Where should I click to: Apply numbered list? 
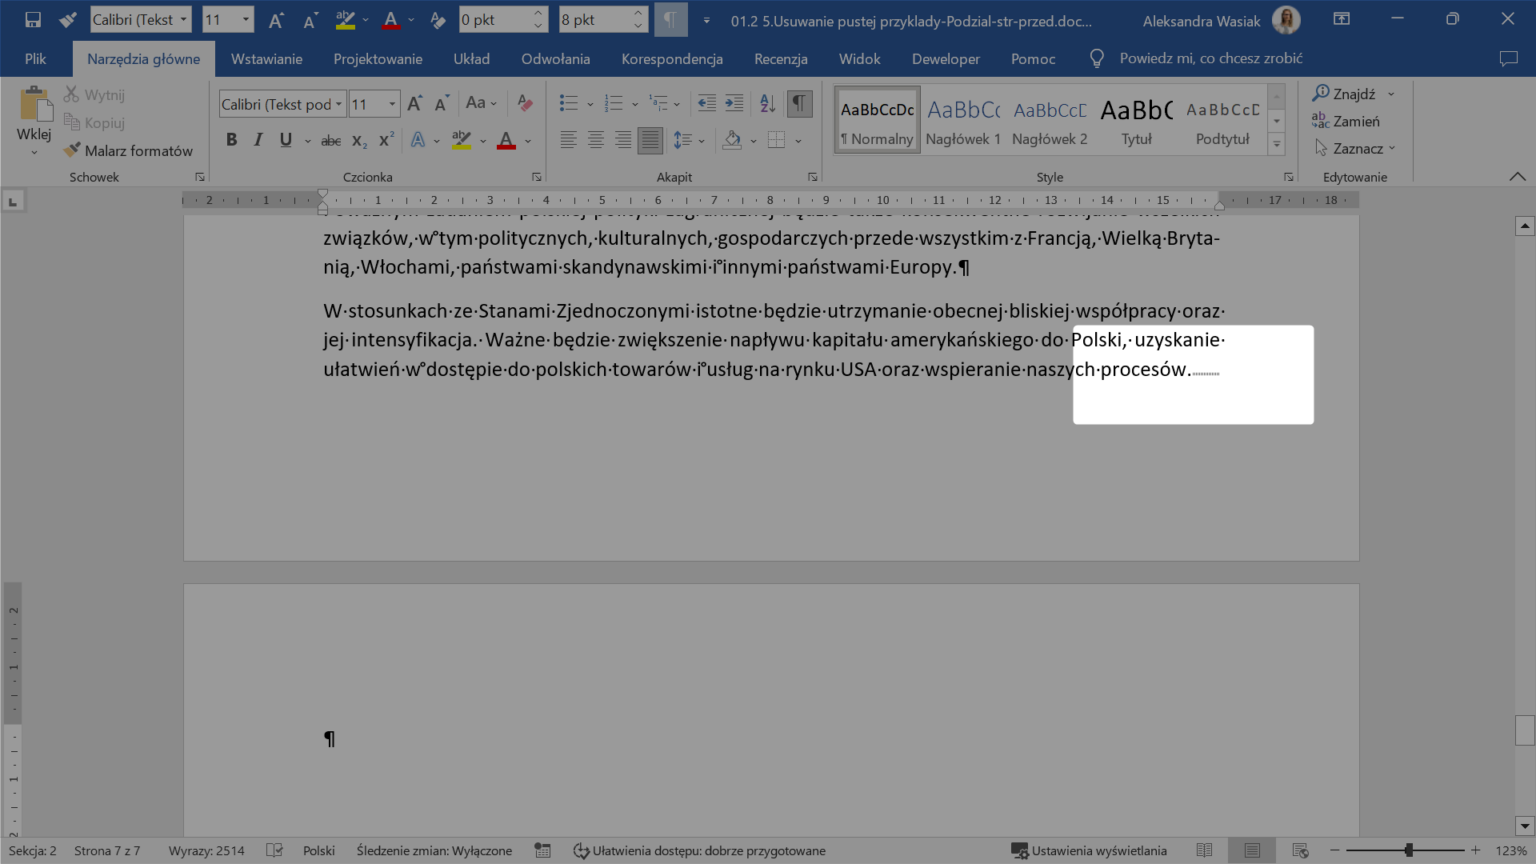pyautogui.click(x=613, y=103)
